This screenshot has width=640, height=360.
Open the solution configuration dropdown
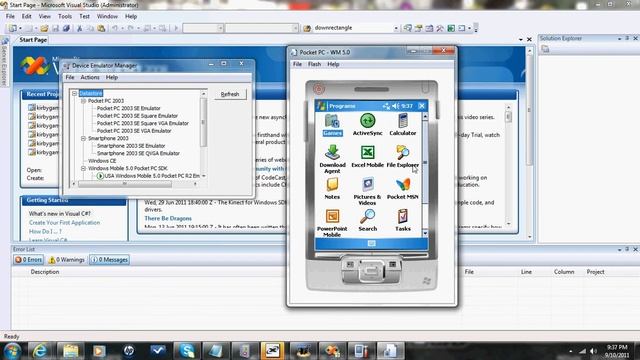pos(220,28)
